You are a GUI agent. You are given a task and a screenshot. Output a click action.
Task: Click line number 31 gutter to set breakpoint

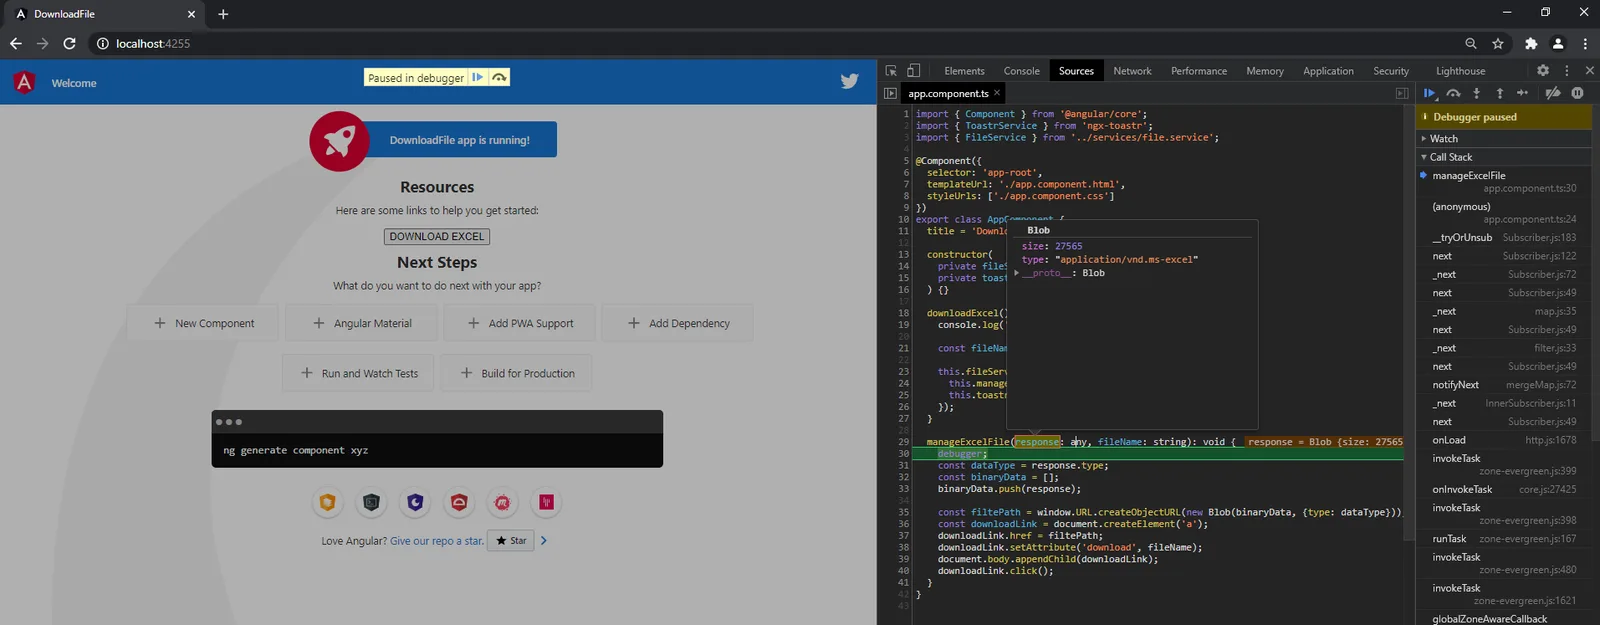pyautogui.click(x=903, y=465)
